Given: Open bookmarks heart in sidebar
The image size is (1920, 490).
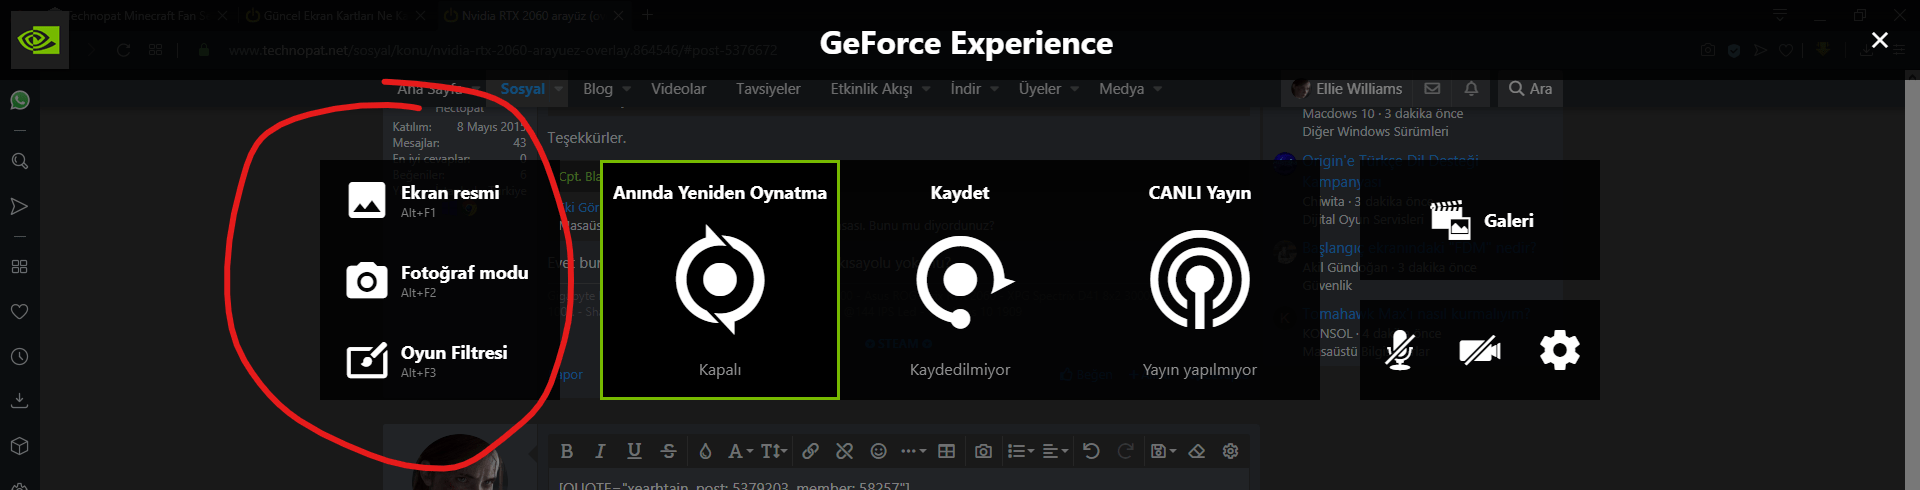Looking at the screenshot, I should (x=19, y=312).
